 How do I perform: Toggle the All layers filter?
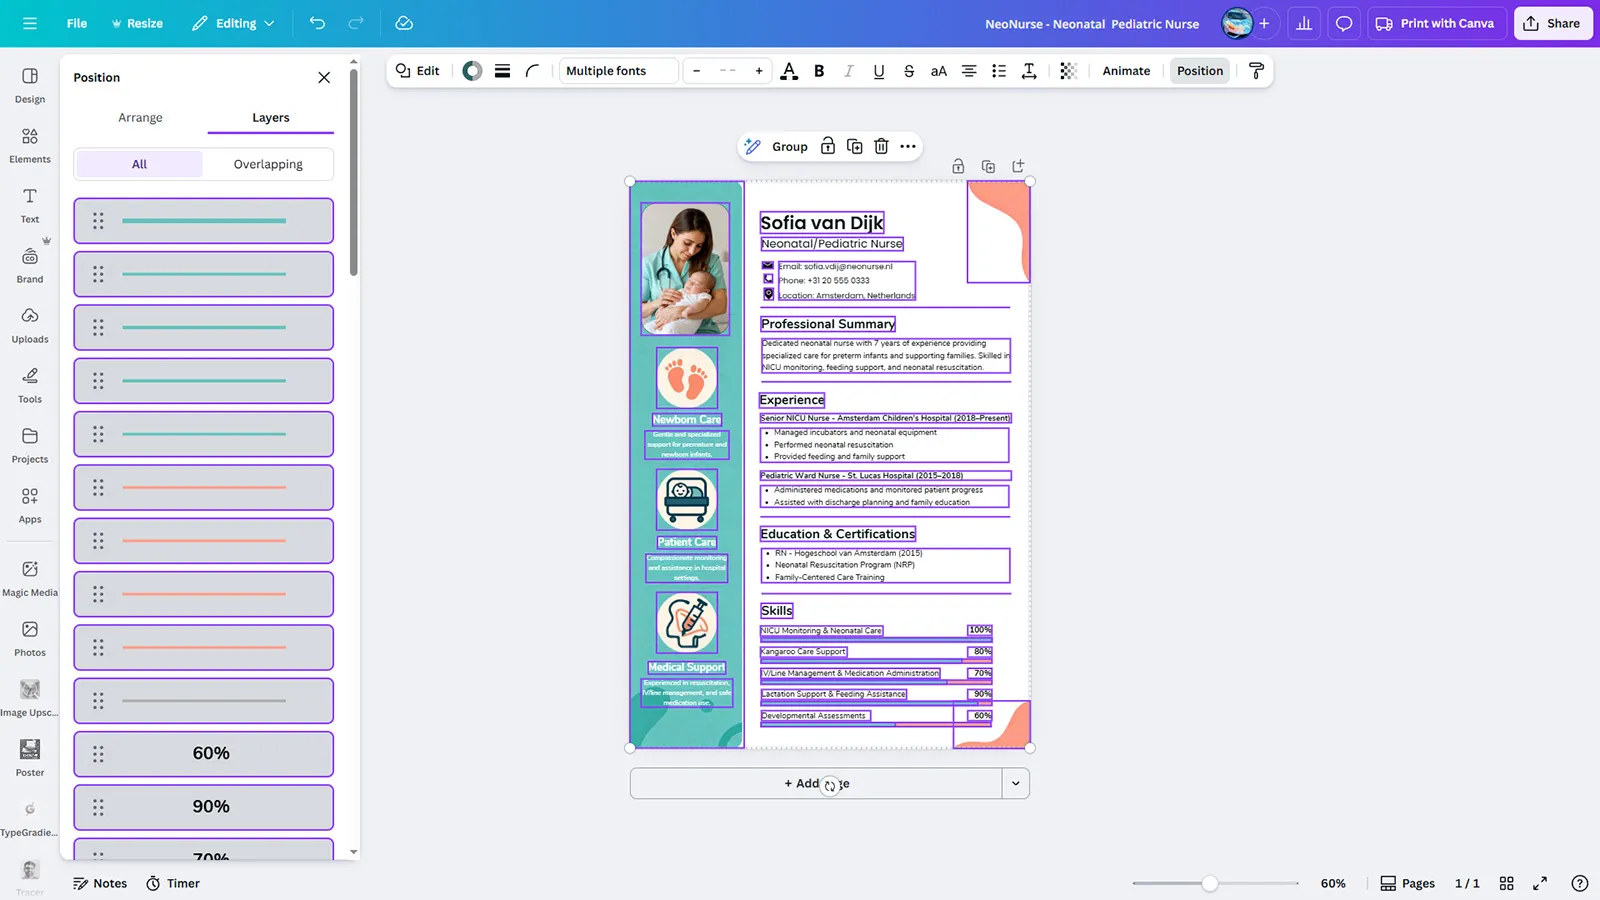click(139, 164)
